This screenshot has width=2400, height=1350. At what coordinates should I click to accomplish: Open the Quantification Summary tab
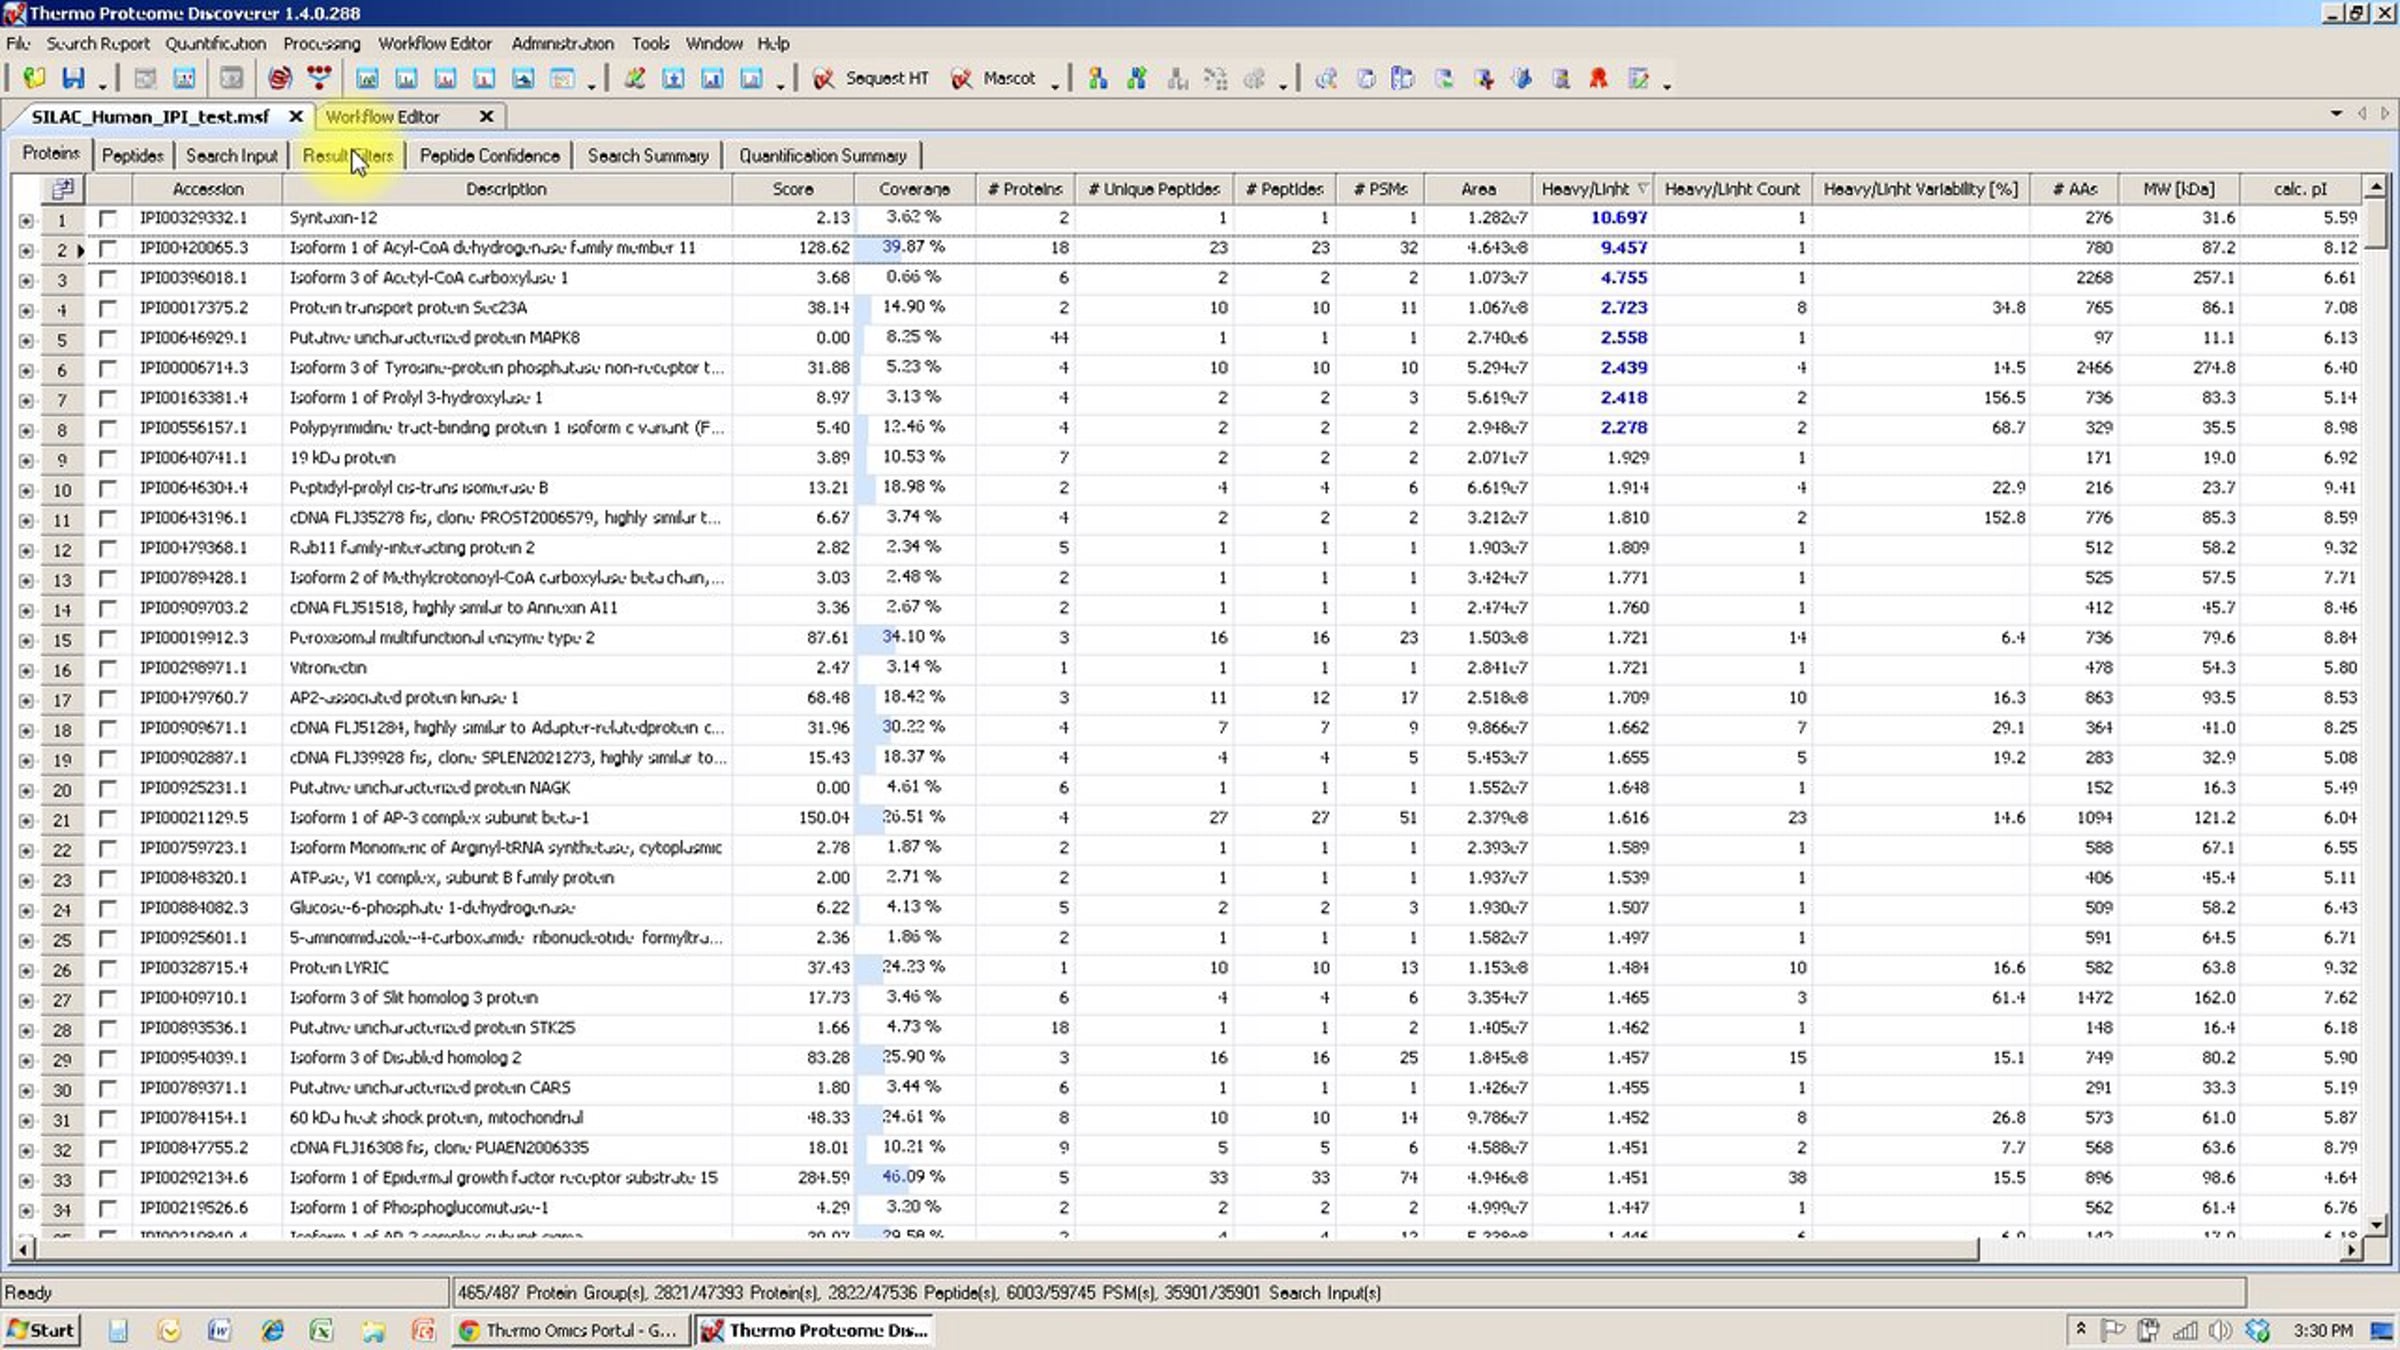(x=823, y=155)
